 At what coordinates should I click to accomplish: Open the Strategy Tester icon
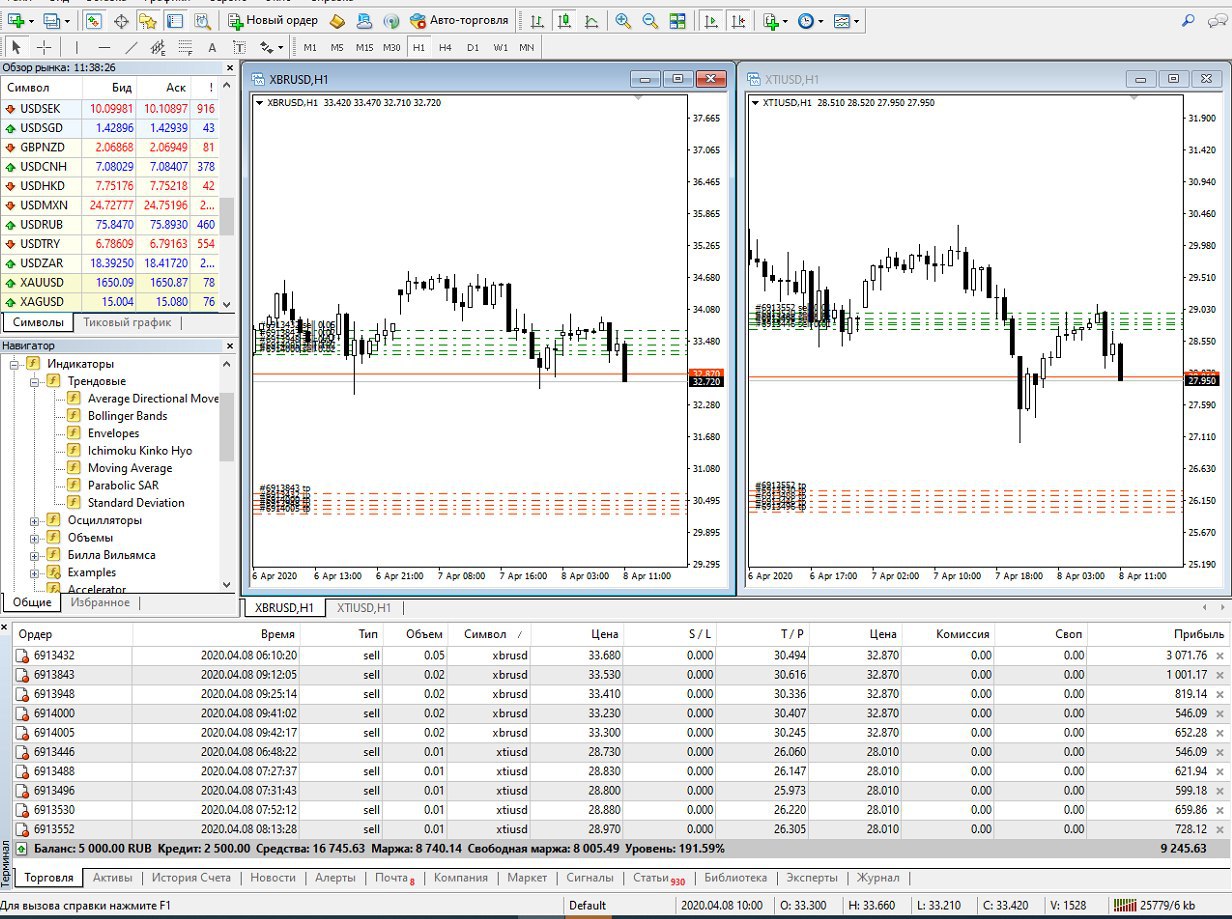[202, 20]
